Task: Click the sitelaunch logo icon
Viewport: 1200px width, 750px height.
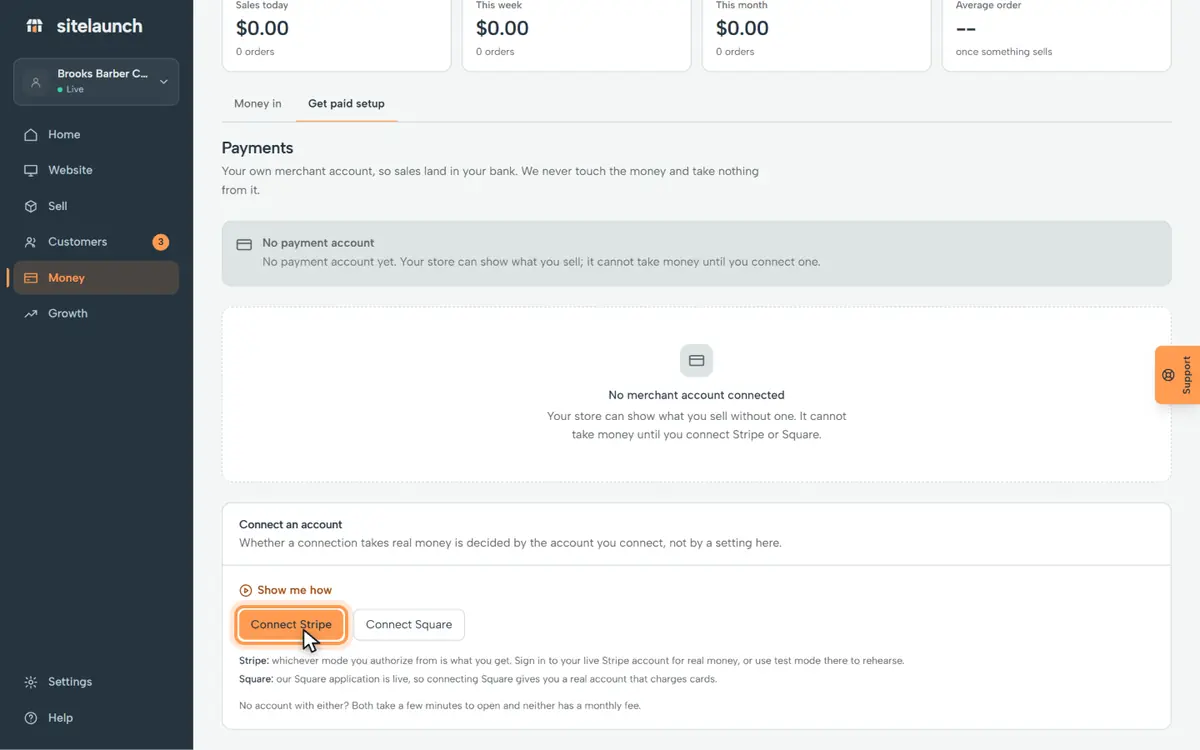Action: [35, 26]
